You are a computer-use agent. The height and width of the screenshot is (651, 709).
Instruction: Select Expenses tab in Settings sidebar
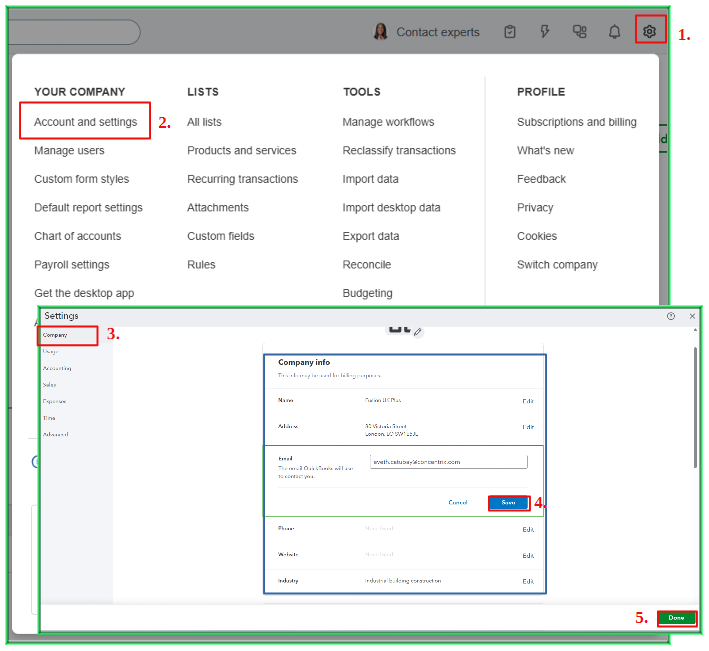tap(54, 401)
